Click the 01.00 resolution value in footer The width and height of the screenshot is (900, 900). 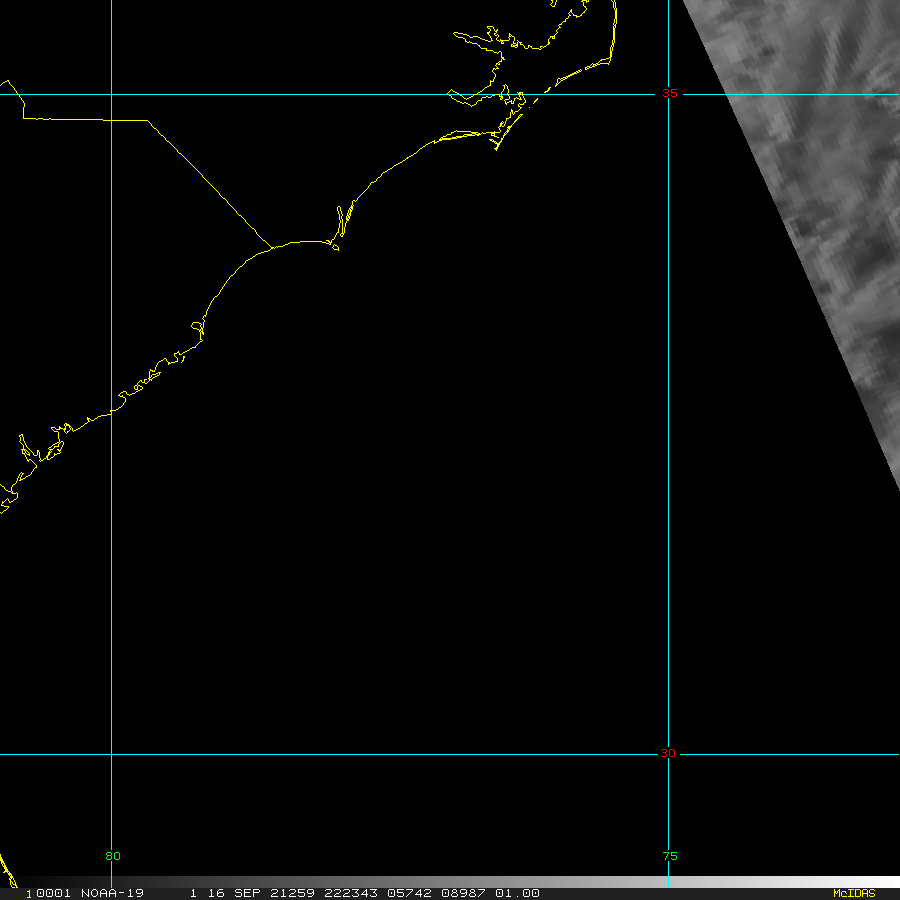(519, 893)
